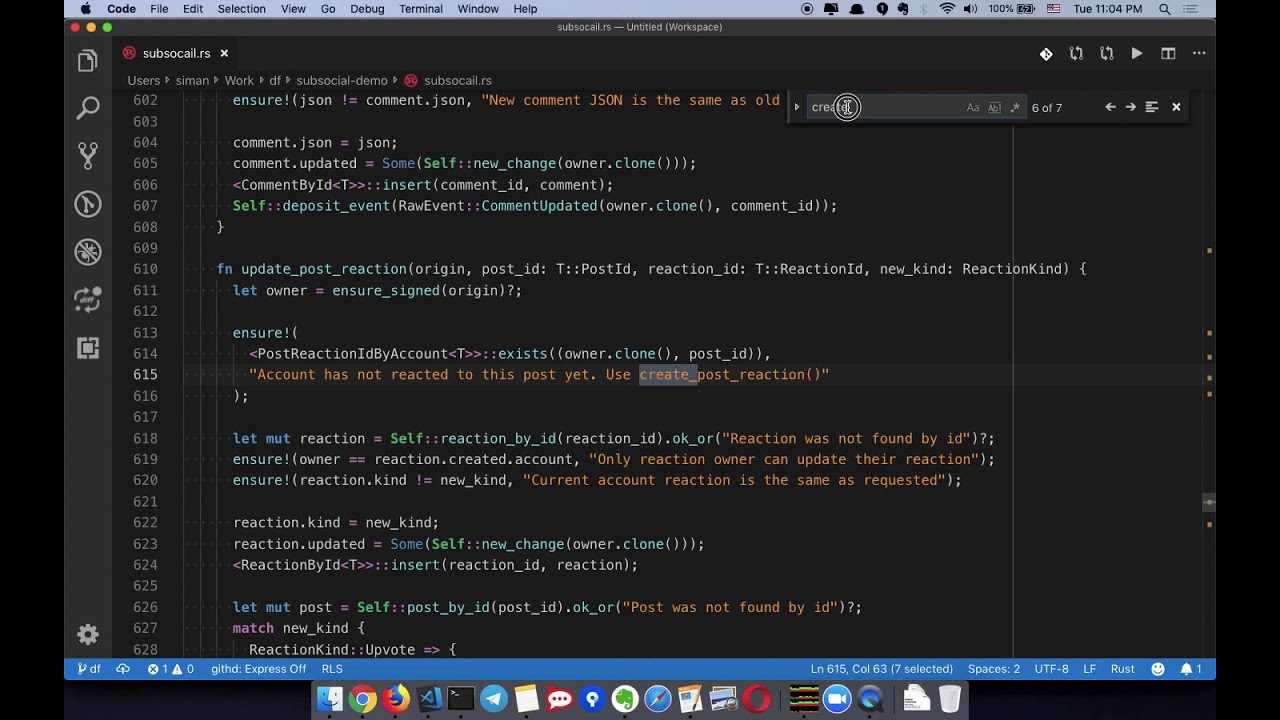This screenshot has width=1280, height=720.
Task: Open Google Chrome from the dock
Action: (x=363, y=699)
